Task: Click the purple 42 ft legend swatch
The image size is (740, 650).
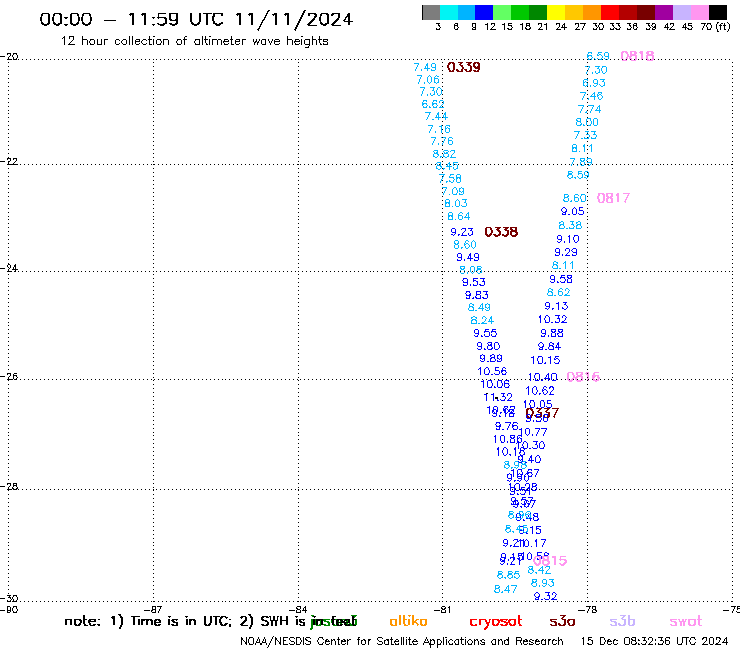Action: 664,12
